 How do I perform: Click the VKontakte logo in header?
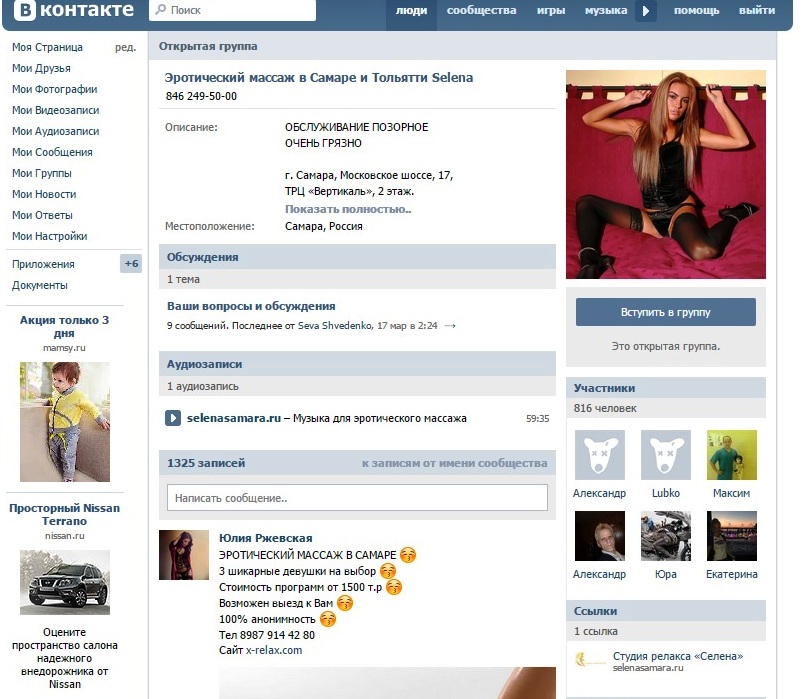click(72, 11)
